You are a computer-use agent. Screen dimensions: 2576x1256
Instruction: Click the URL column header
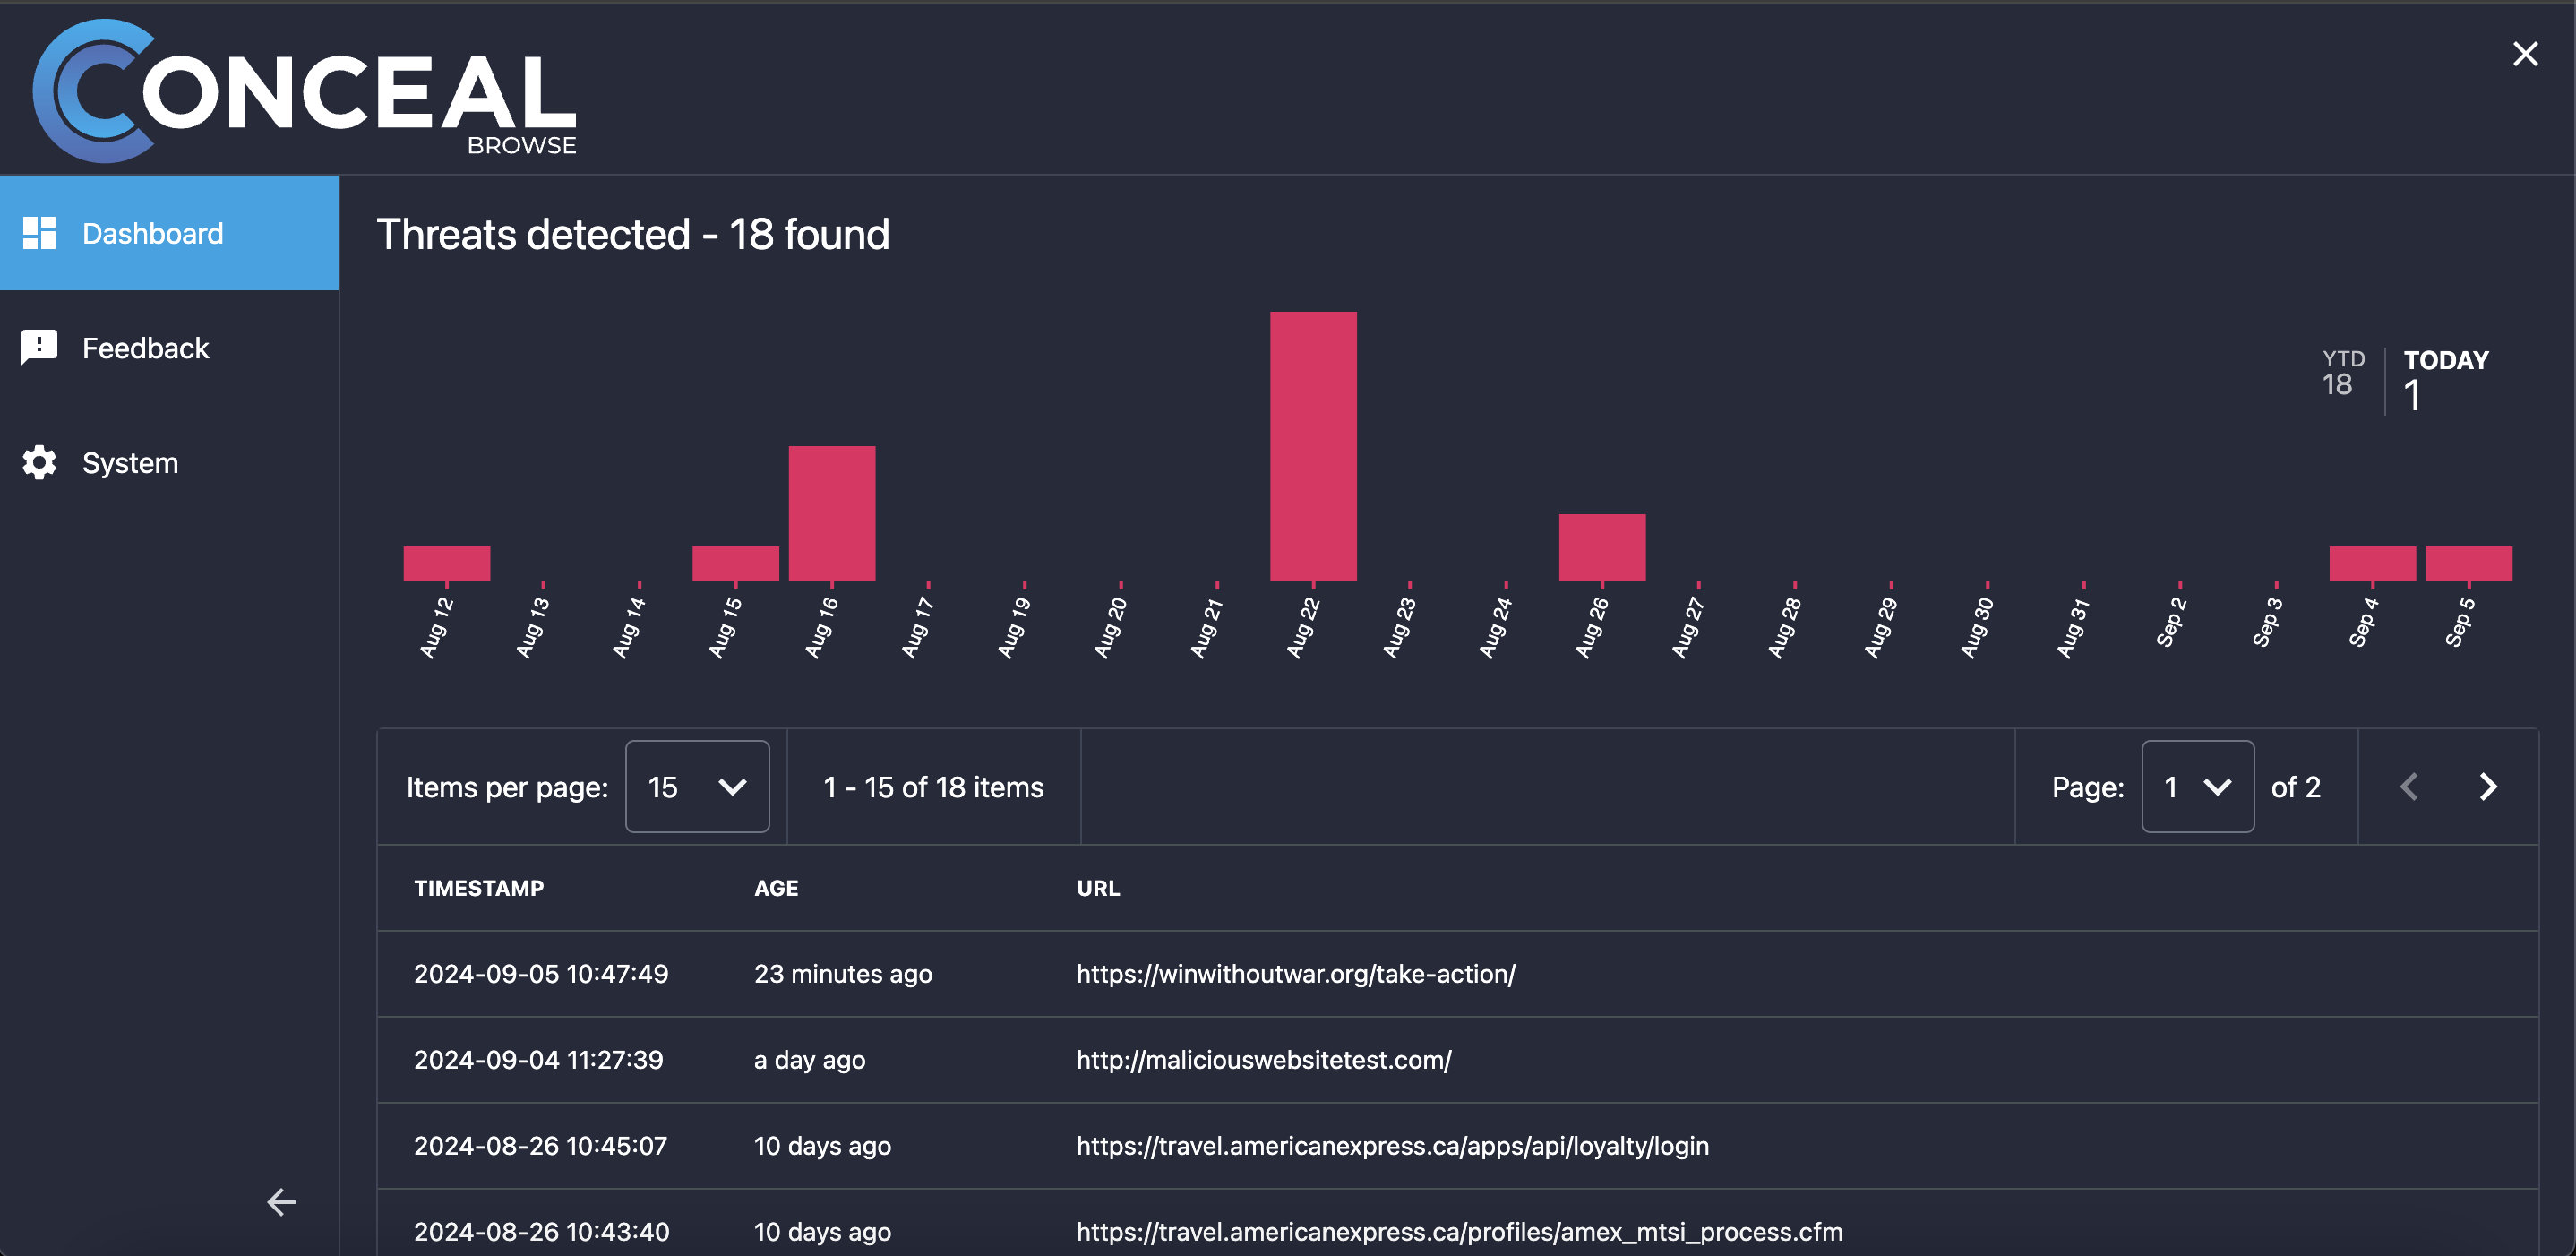coord(1098,888)
